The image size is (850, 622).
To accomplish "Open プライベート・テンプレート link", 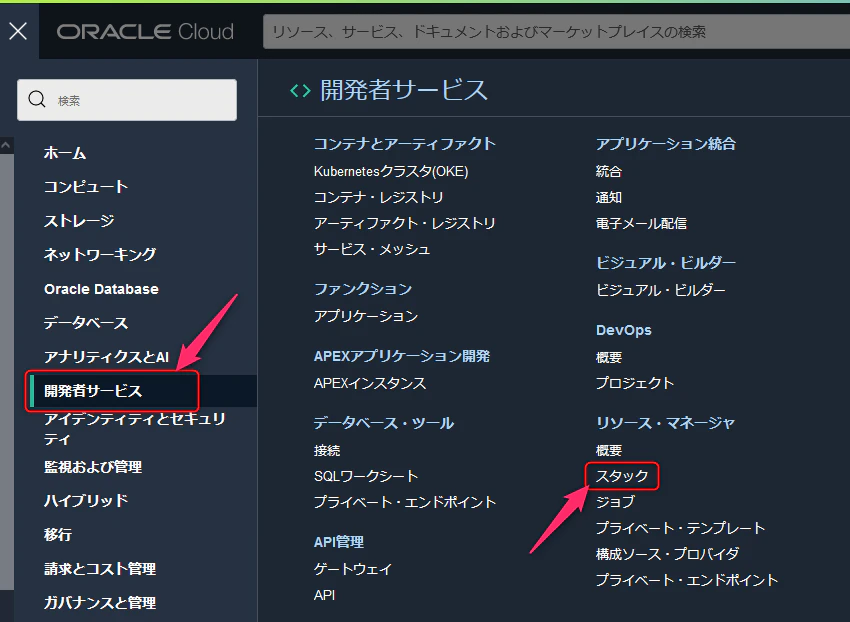I will [680, 528].
